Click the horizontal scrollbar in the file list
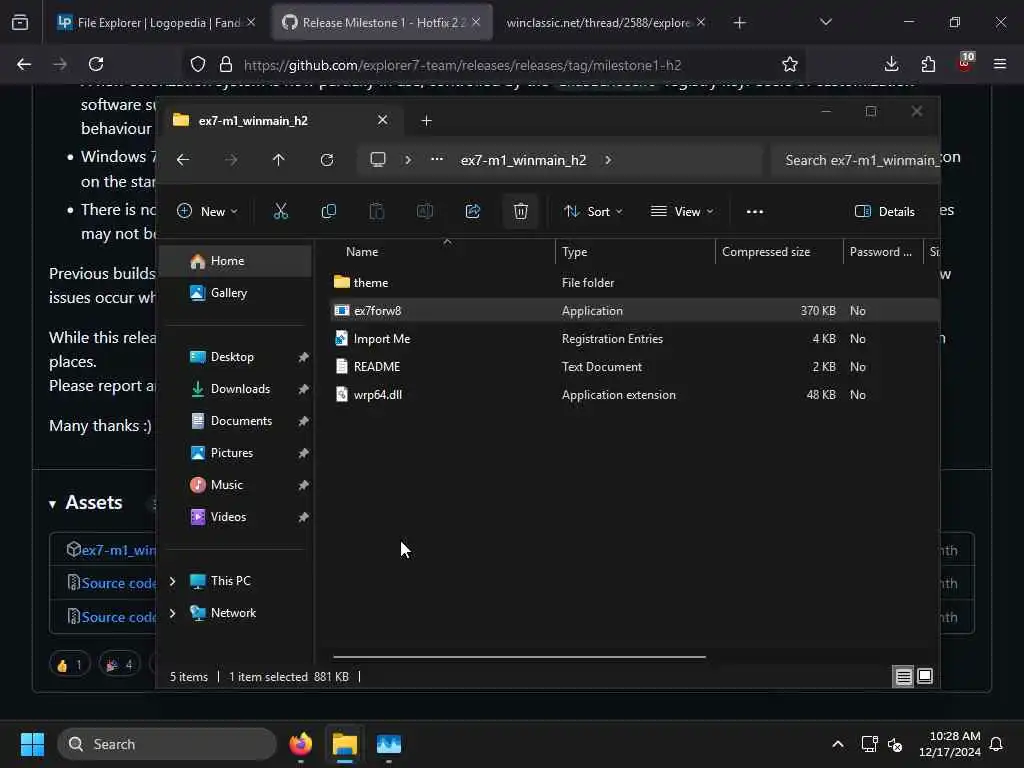The image size is (1024, 768). tap(519, 657)
